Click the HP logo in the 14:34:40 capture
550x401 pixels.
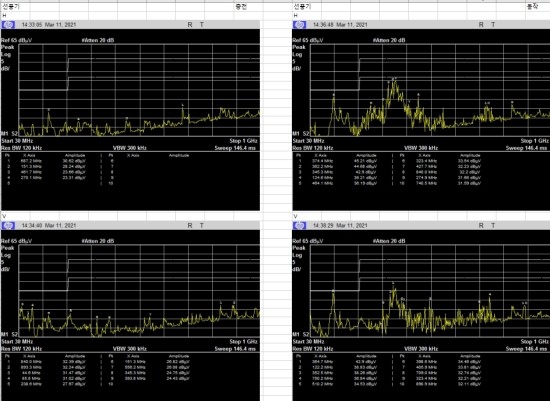(8, 225)
